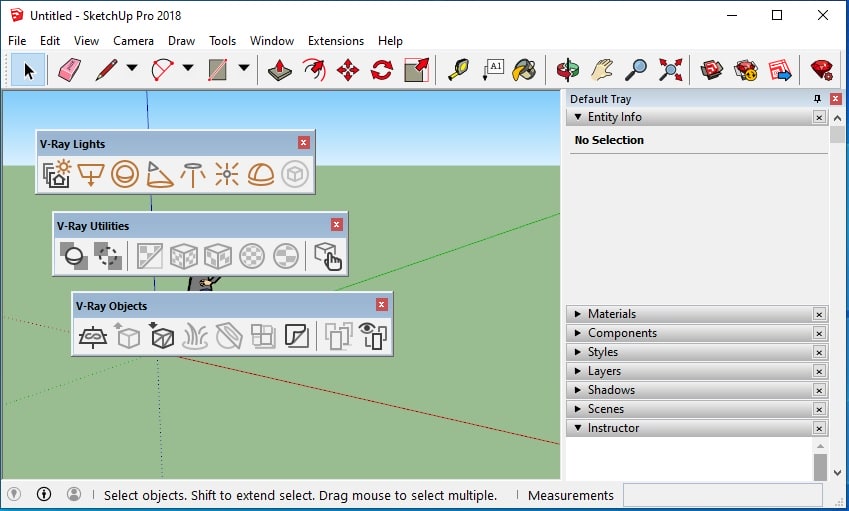Activate the Orbit camera tool
Image resolution: width=849 pixels, height=511 pixels.
[568, 70]
